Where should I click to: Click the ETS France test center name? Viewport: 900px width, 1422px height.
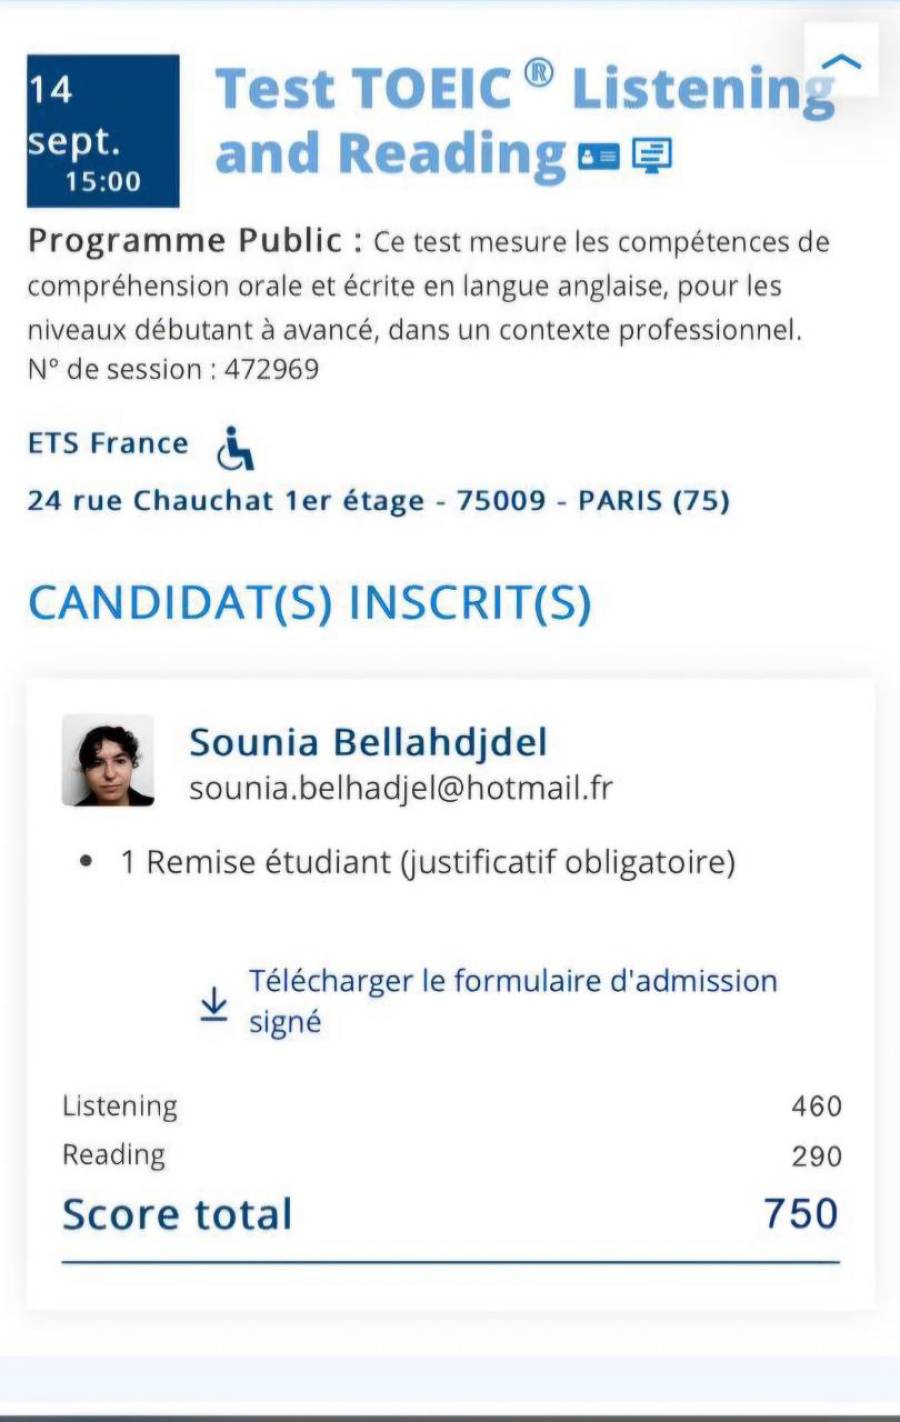click(x=108, y=443)
